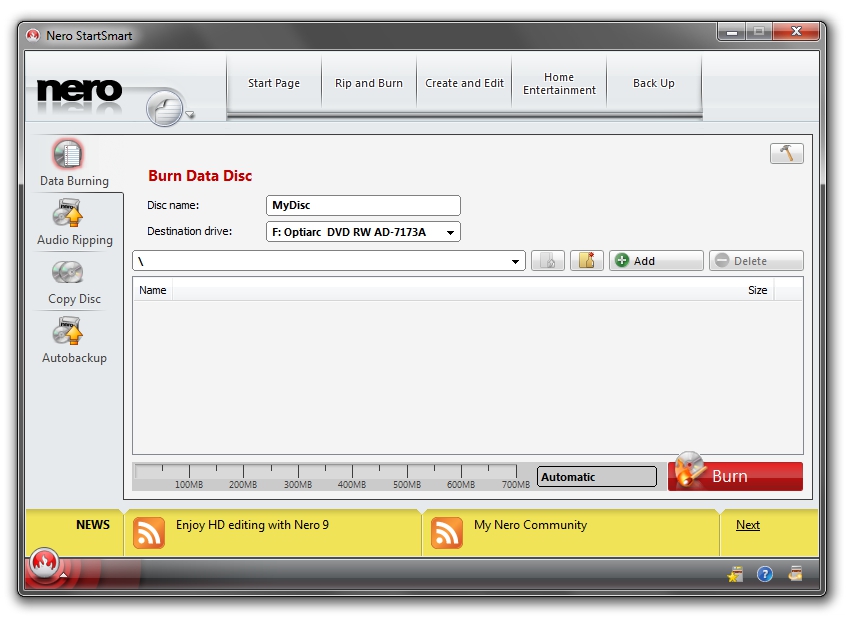Switch to the Start Page tab

(274, 83)
